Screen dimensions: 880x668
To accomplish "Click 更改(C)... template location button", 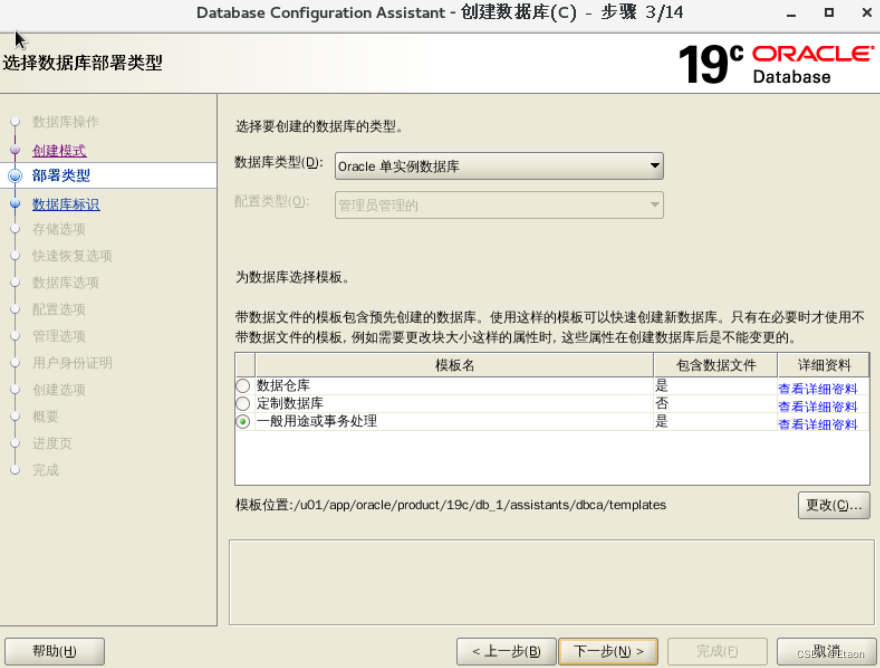I will coord(834,505).
